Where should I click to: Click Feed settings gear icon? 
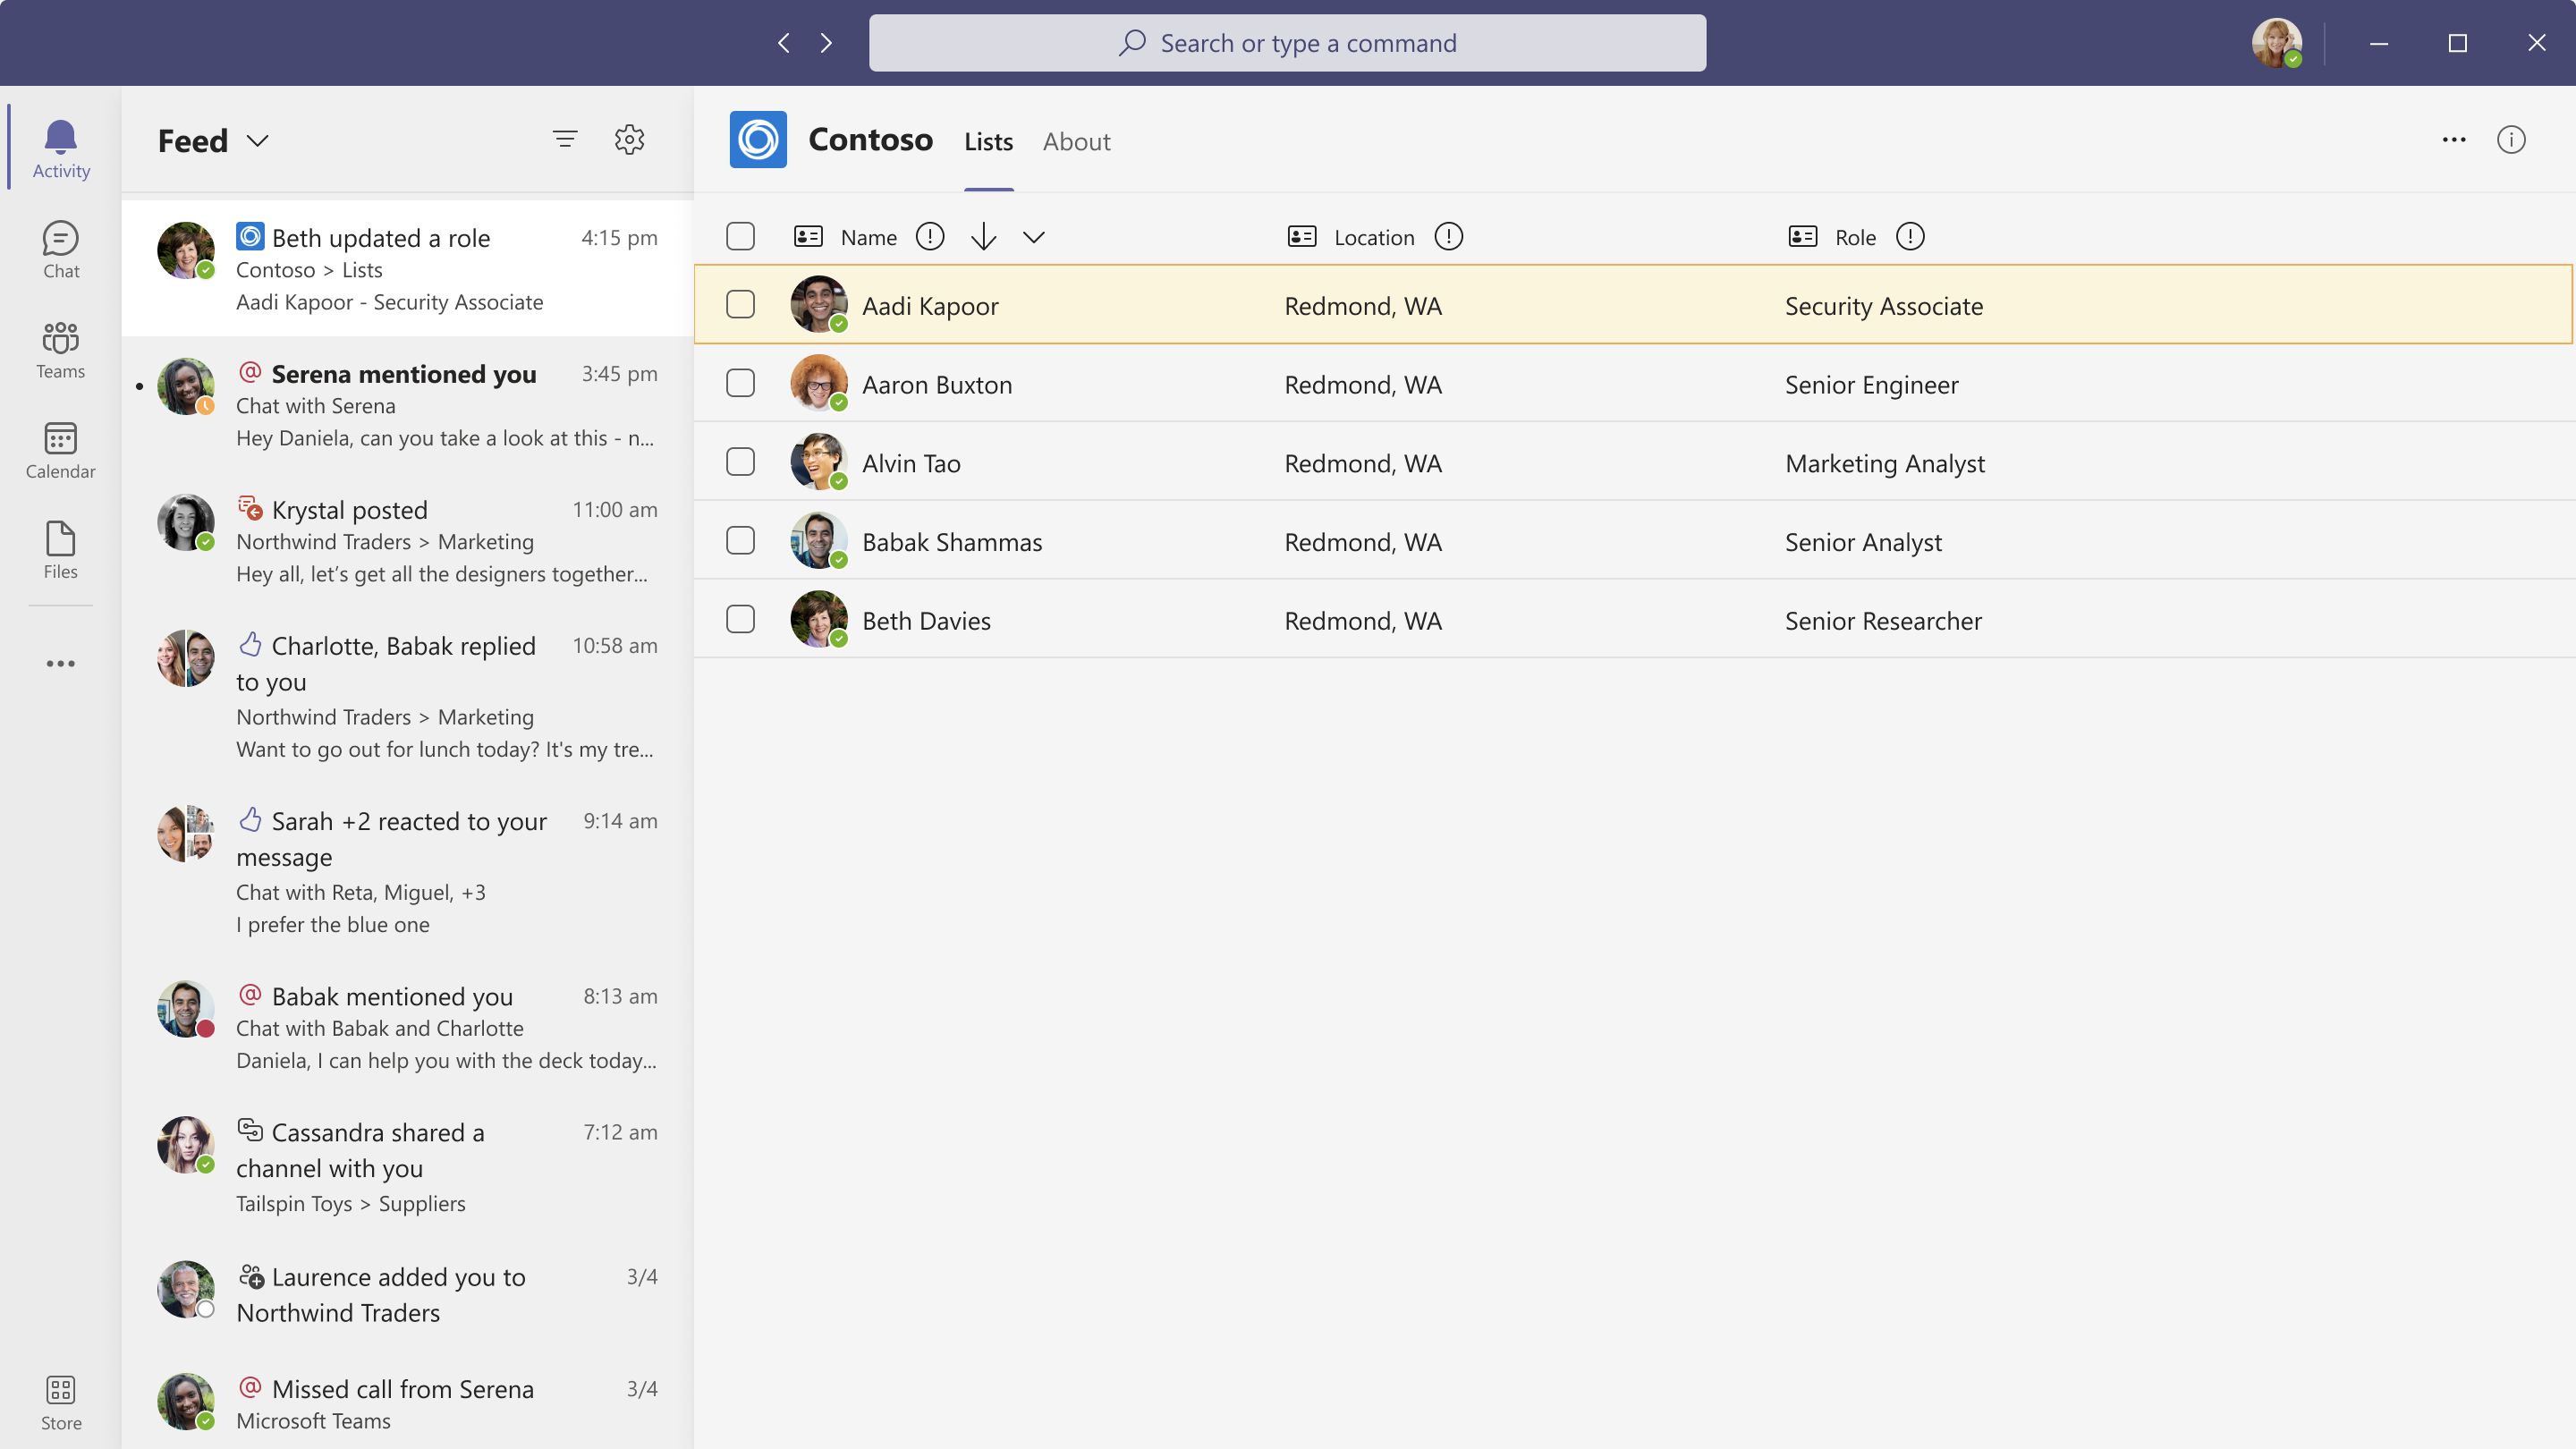(628, 138)
